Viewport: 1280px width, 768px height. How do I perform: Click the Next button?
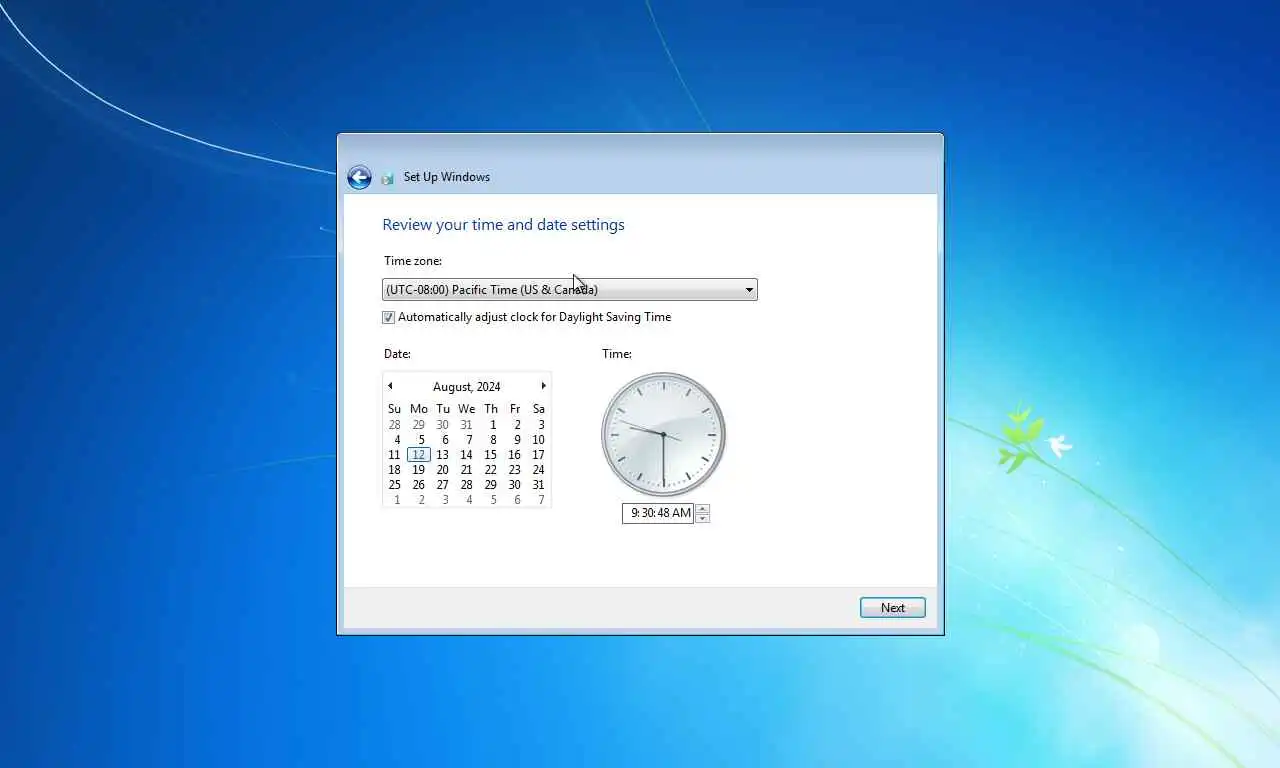(x=893, y=608)
